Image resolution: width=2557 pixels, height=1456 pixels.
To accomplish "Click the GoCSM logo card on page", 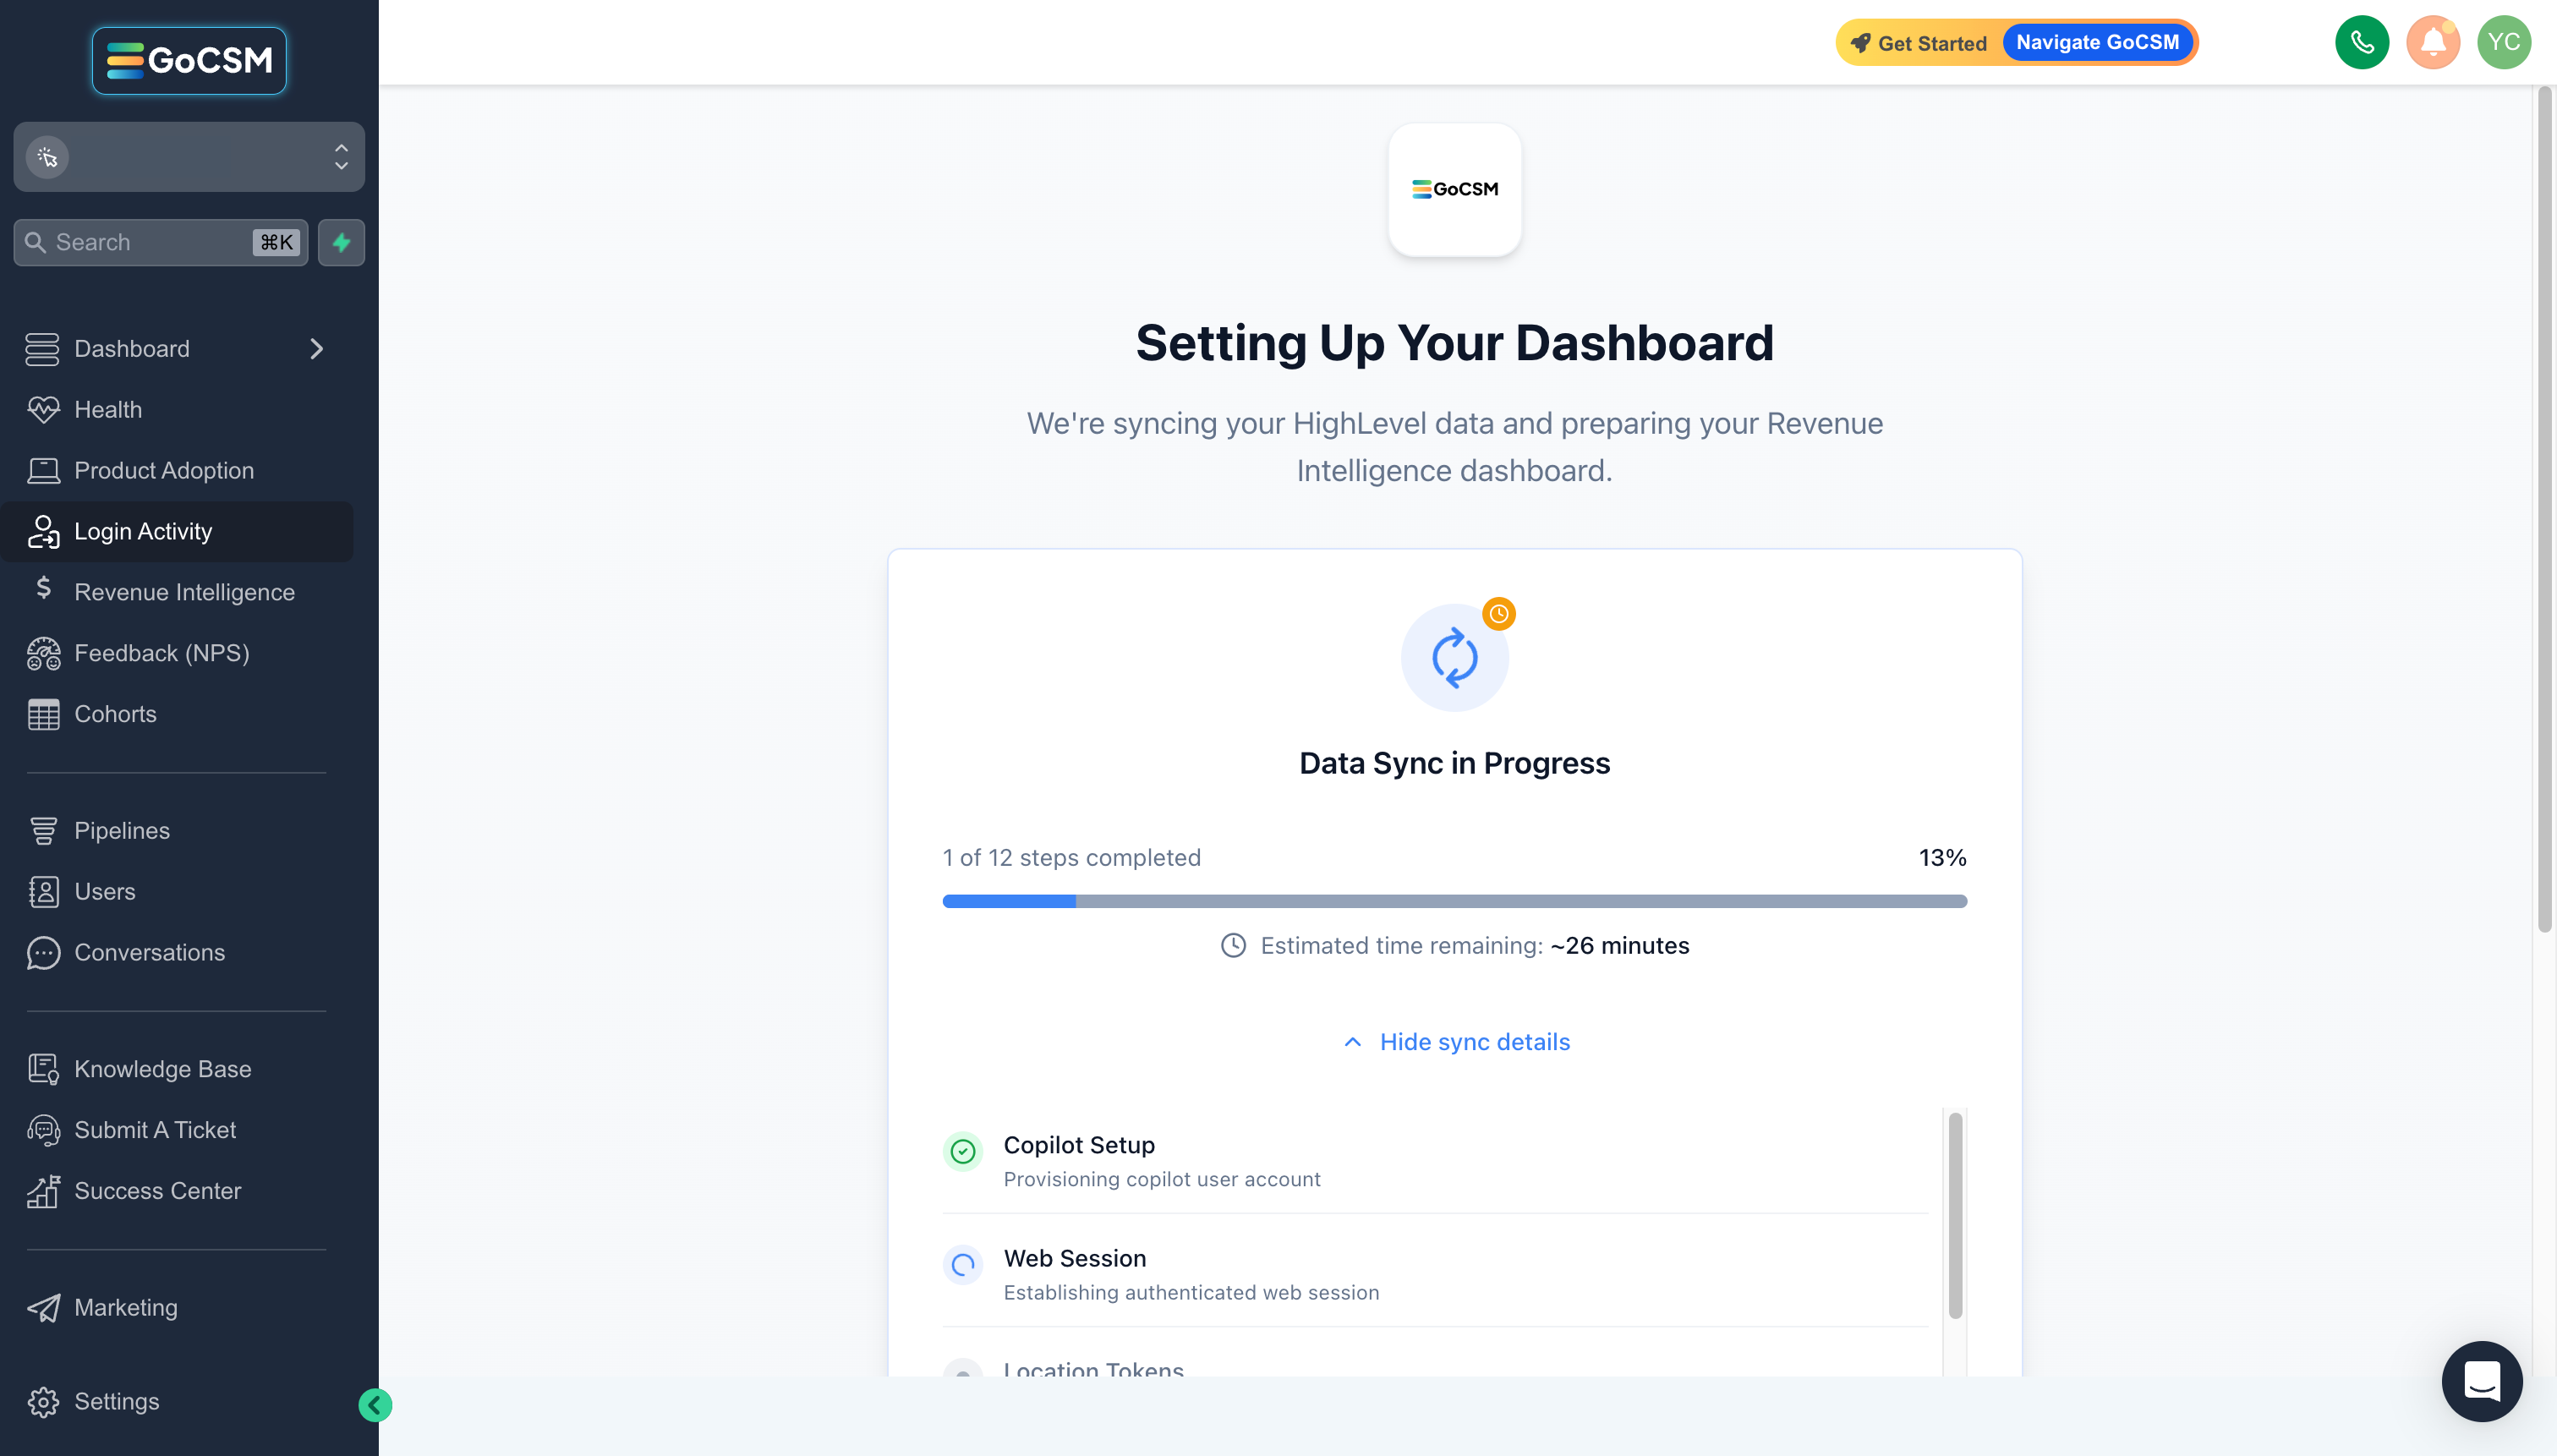I will coord(1455,189).
